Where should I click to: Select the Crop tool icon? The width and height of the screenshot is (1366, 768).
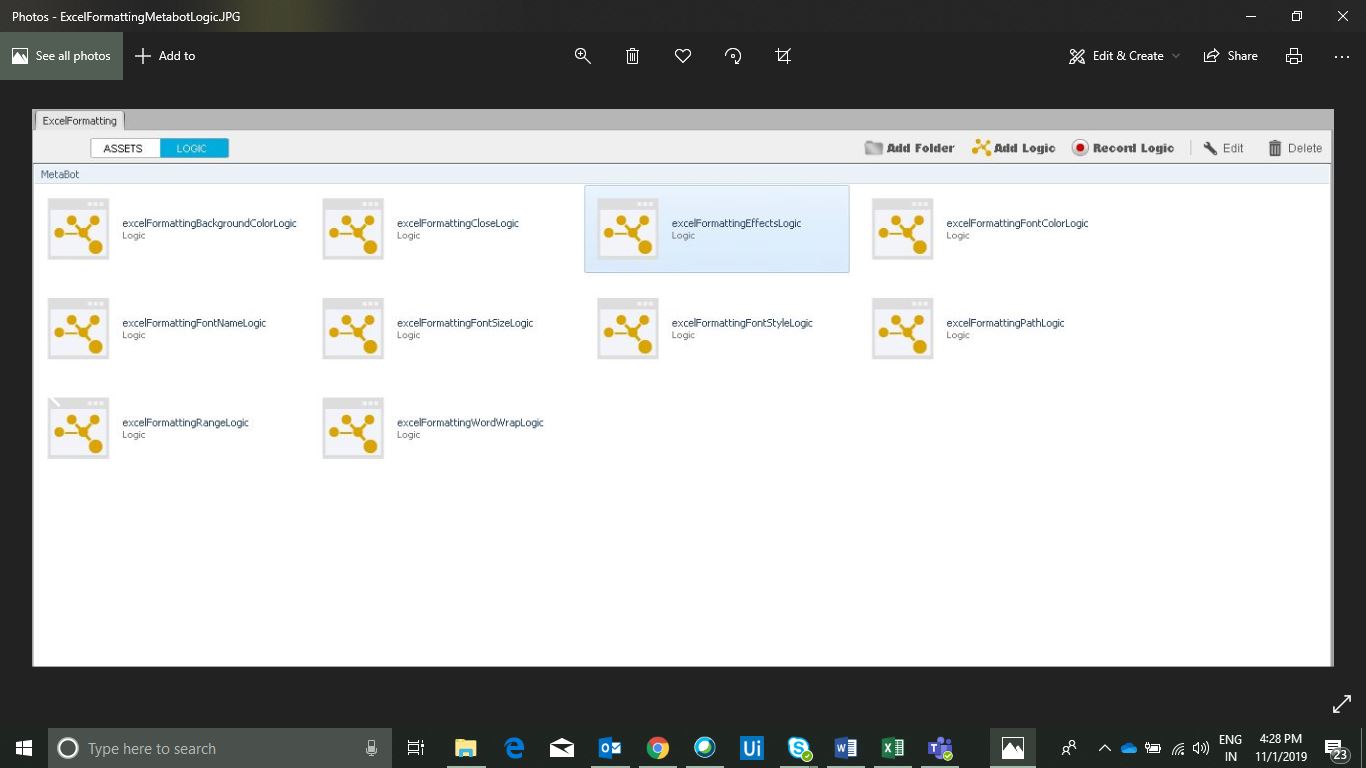pos(783,56)
